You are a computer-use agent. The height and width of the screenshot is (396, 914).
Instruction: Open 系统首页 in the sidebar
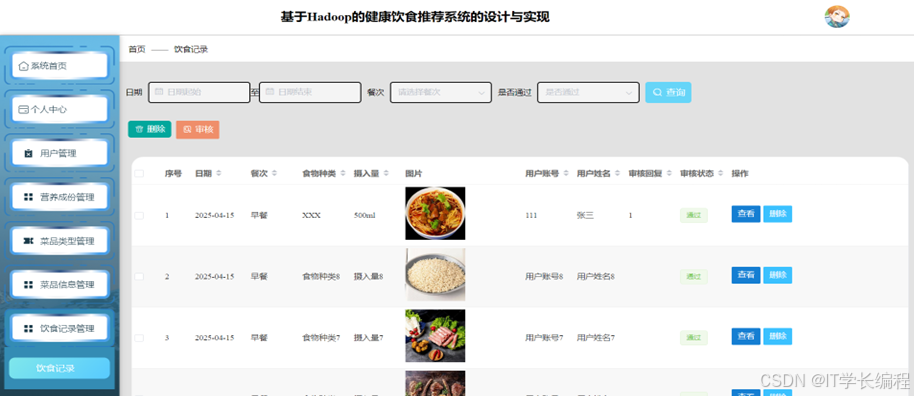coord(59,66)
